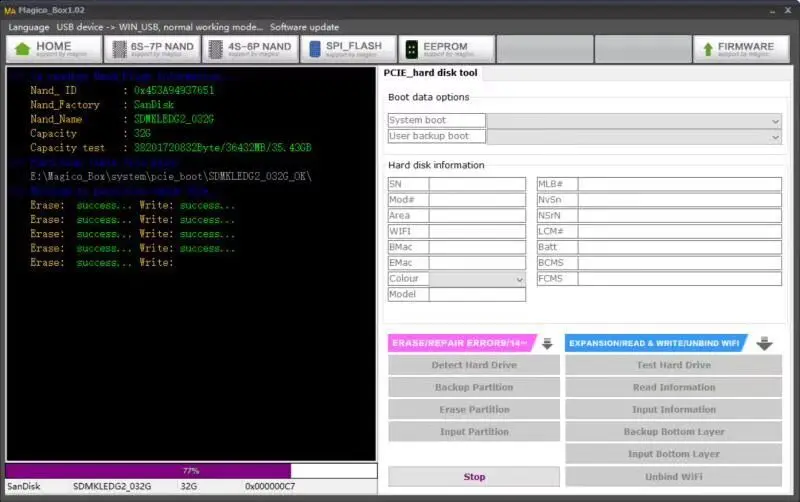Click the Batt input field

[680, 247]
